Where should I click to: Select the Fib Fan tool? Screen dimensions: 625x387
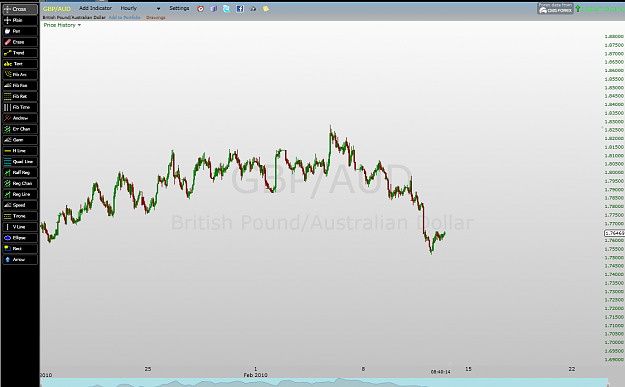pos(20,85)
